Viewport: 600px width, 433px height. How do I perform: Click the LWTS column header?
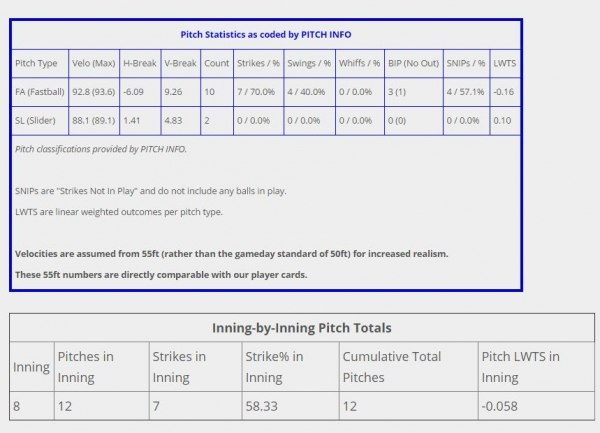point(505,63)
